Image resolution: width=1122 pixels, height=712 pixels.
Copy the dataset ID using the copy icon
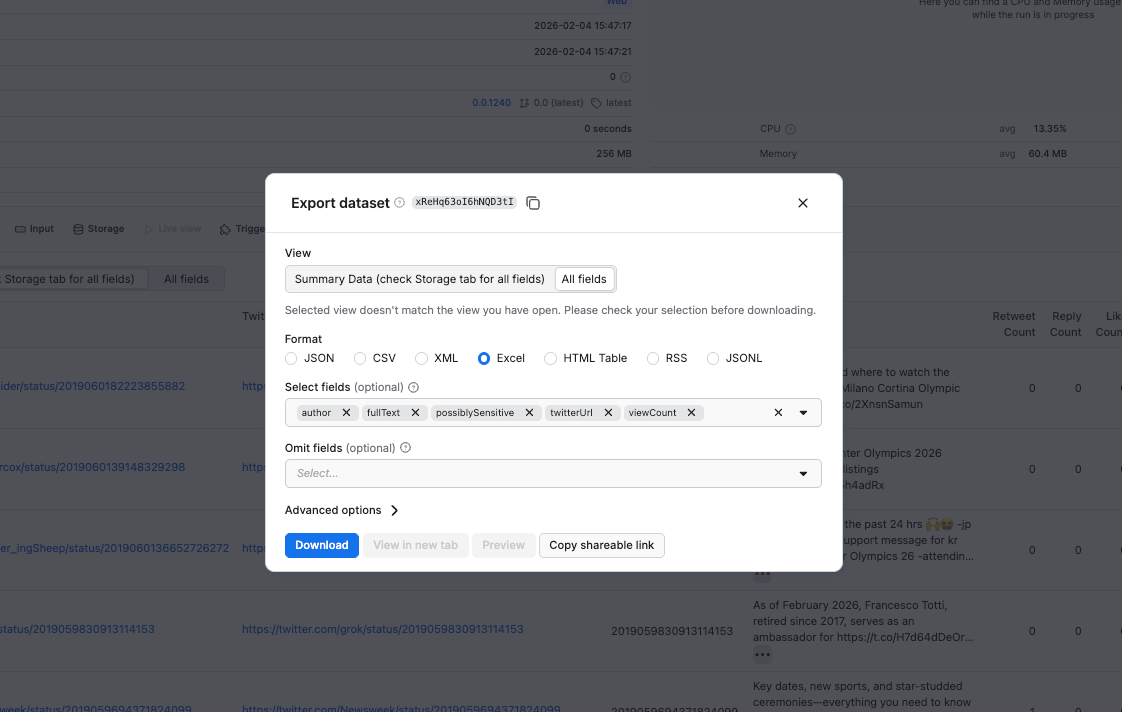click(x=533, y=202)
